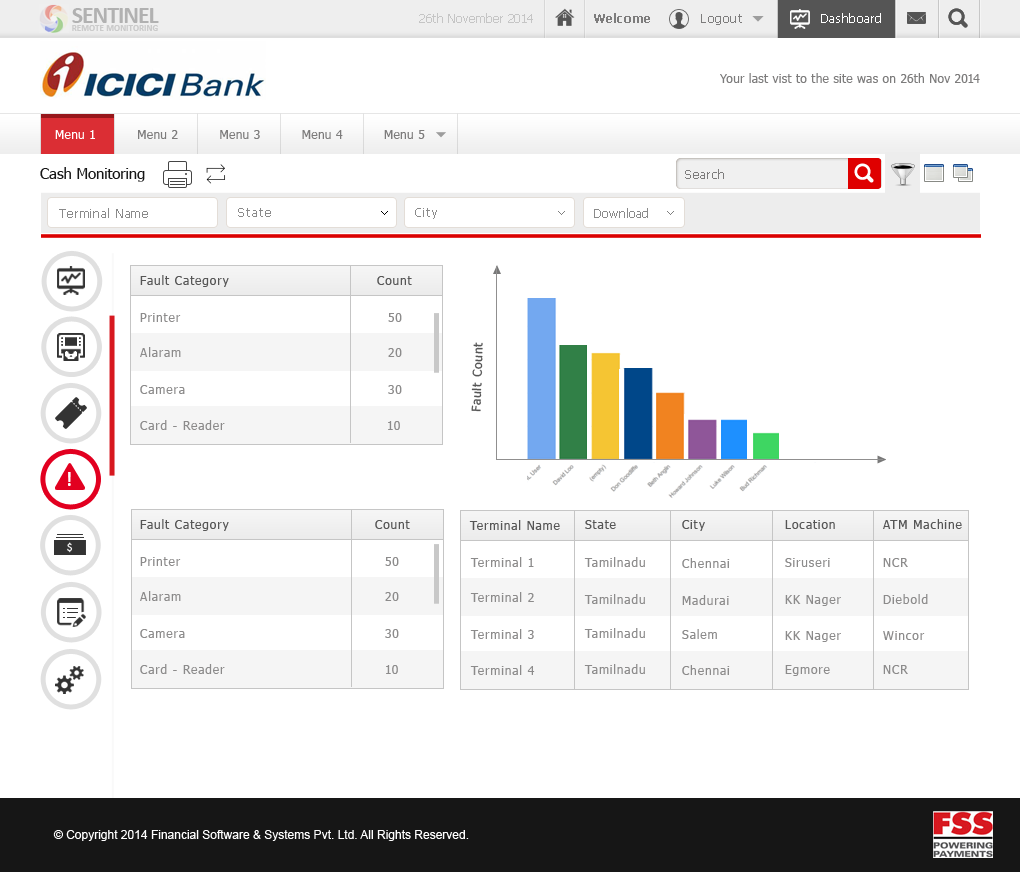Click the filter funnel icon
The width and height of the screenshot is (1020, 872).
click(x=903, y=174)
